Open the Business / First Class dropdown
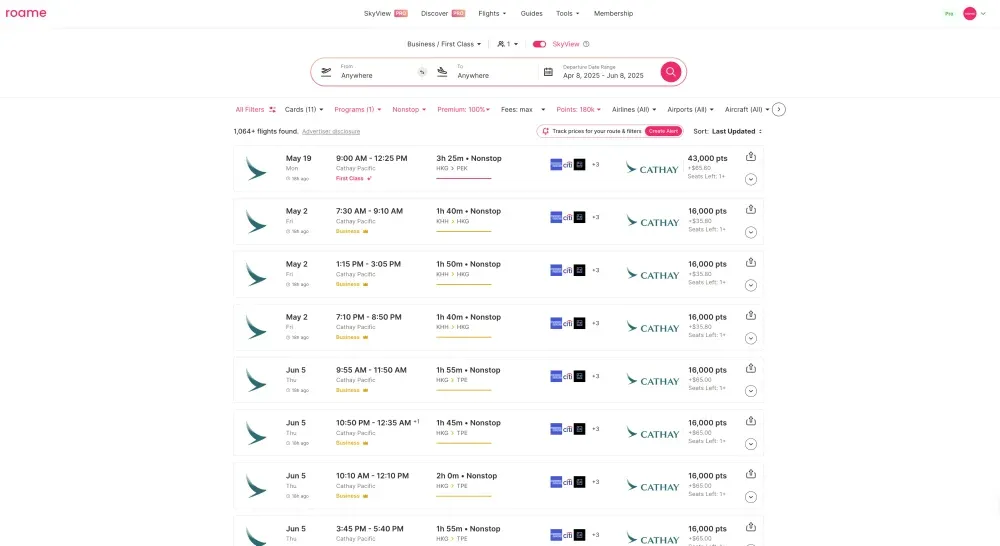The height and width of the screenshot is (546, 1000). 444,44
